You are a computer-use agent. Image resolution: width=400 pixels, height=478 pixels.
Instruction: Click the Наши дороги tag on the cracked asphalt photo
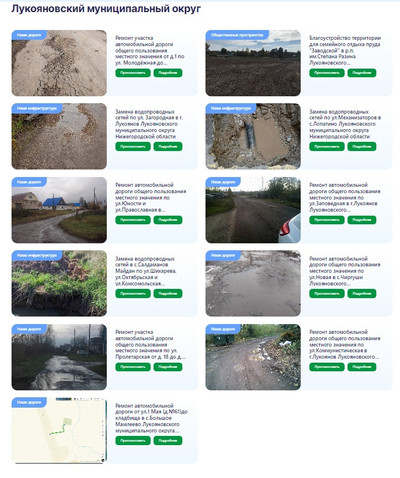tap(29, 35)
